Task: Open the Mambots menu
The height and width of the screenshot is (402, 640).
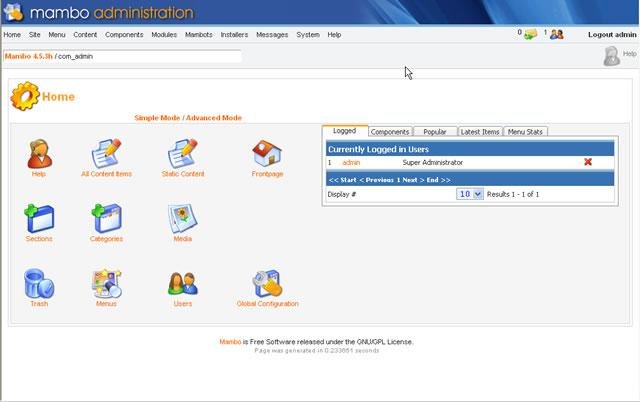Action: coord(198,35)
